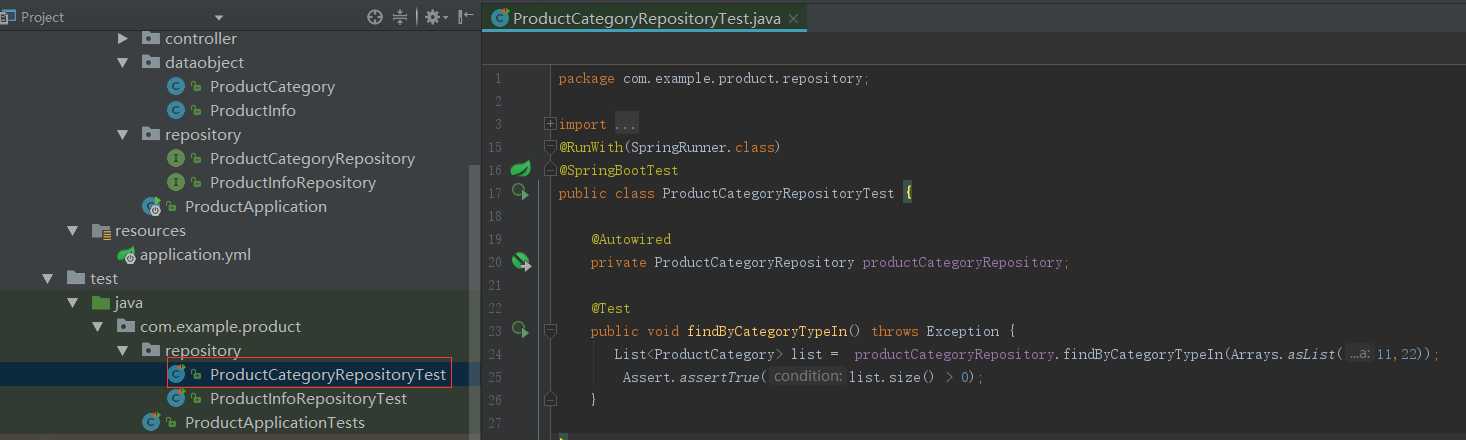Select the ProductCategory class icon

tap(176, 87)
